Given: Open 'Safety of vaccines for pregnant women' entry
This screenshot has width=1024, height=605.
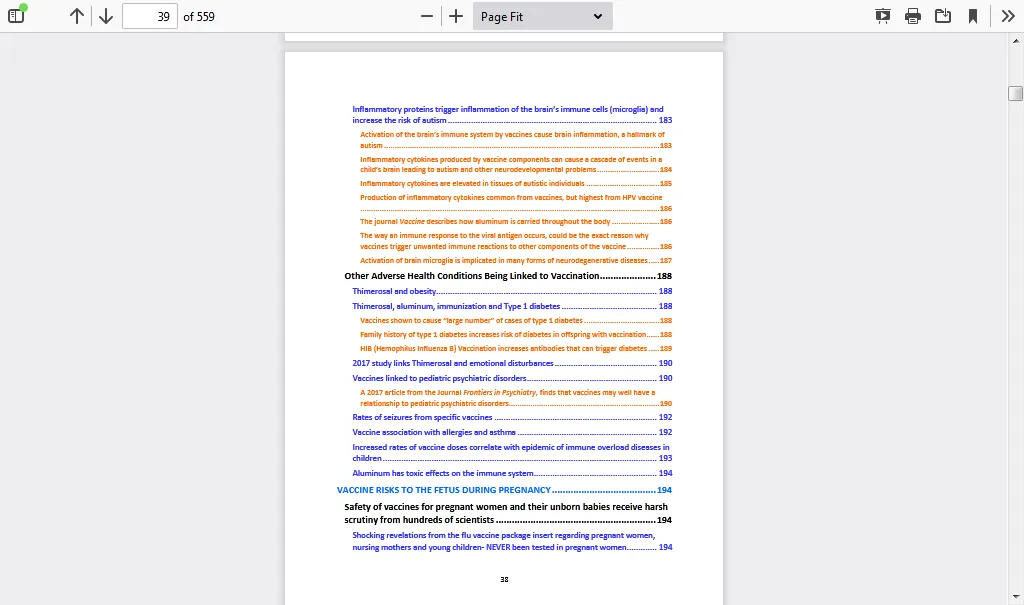Looking at the screenshot, I should [x=508, y=514].
